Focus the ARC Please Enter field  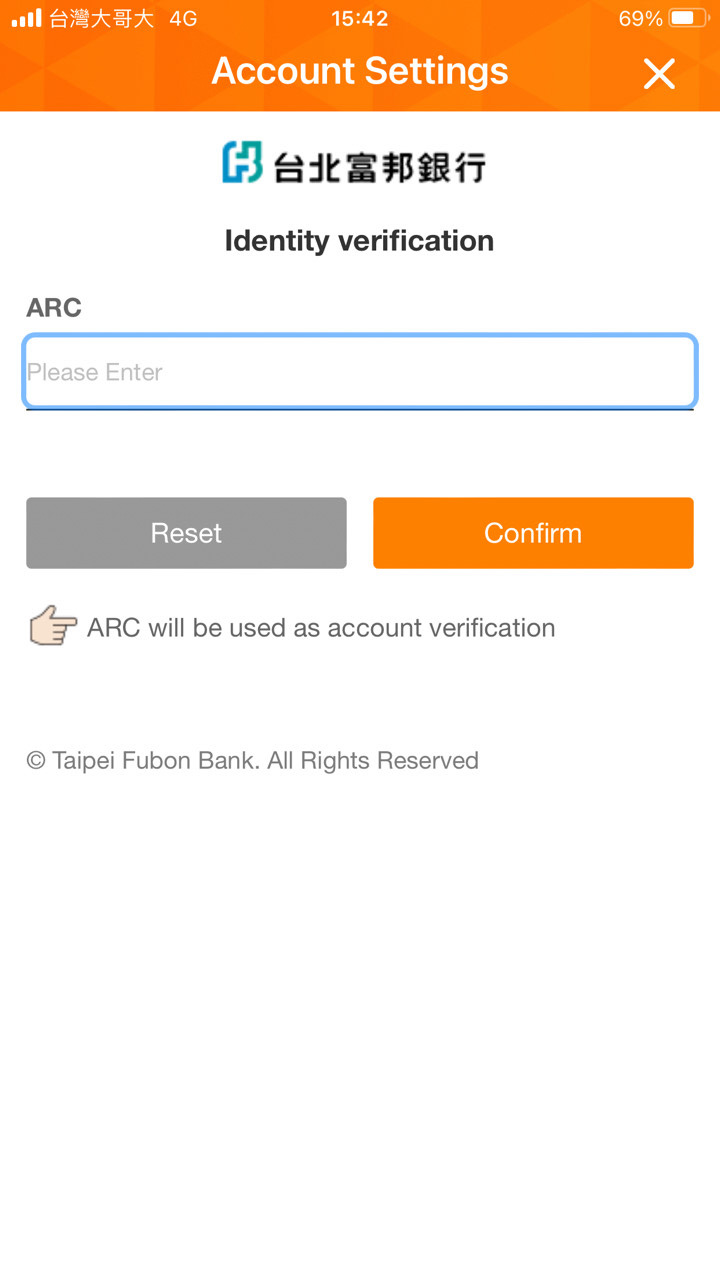(x=360, y=372)
